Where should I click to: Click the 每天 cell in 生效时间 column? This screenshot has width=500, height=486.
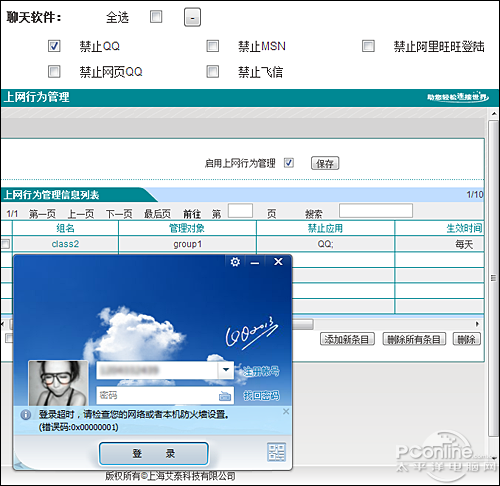tap(464, 244)
